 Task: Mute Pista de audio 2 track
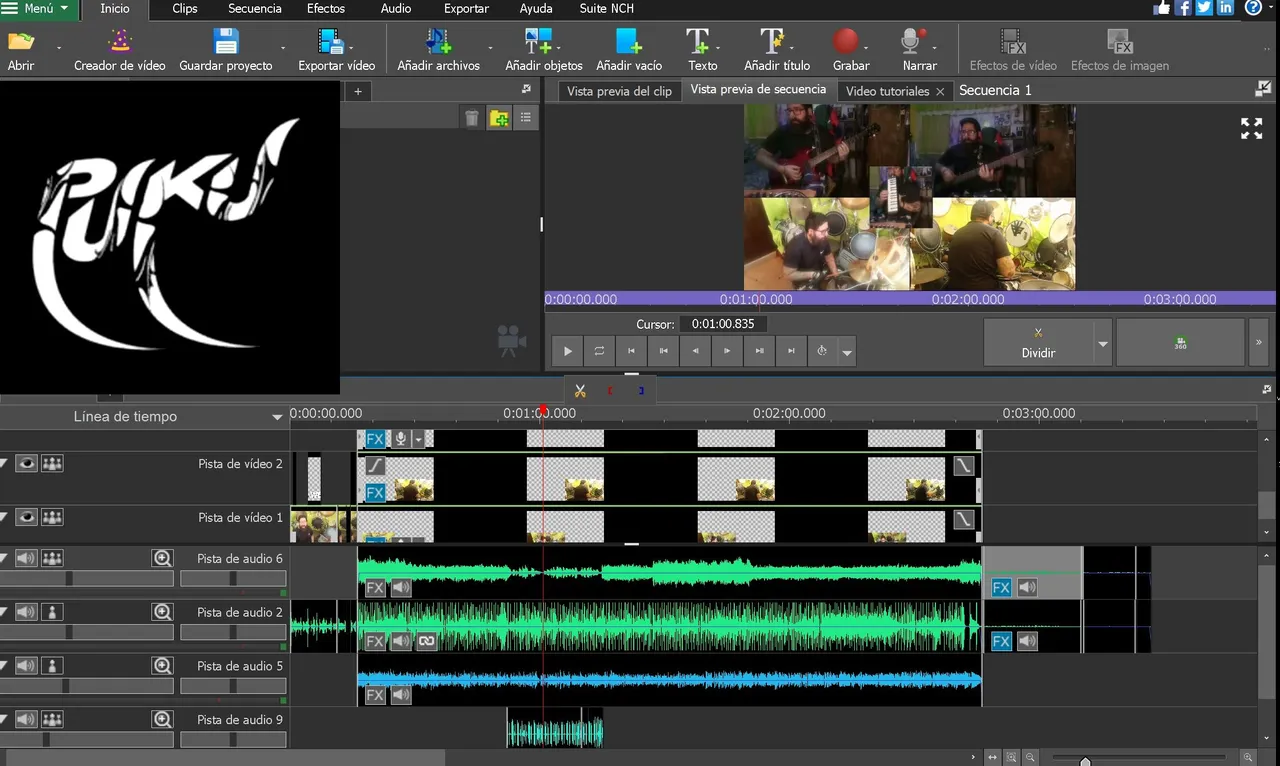click(x=26, y=612)
